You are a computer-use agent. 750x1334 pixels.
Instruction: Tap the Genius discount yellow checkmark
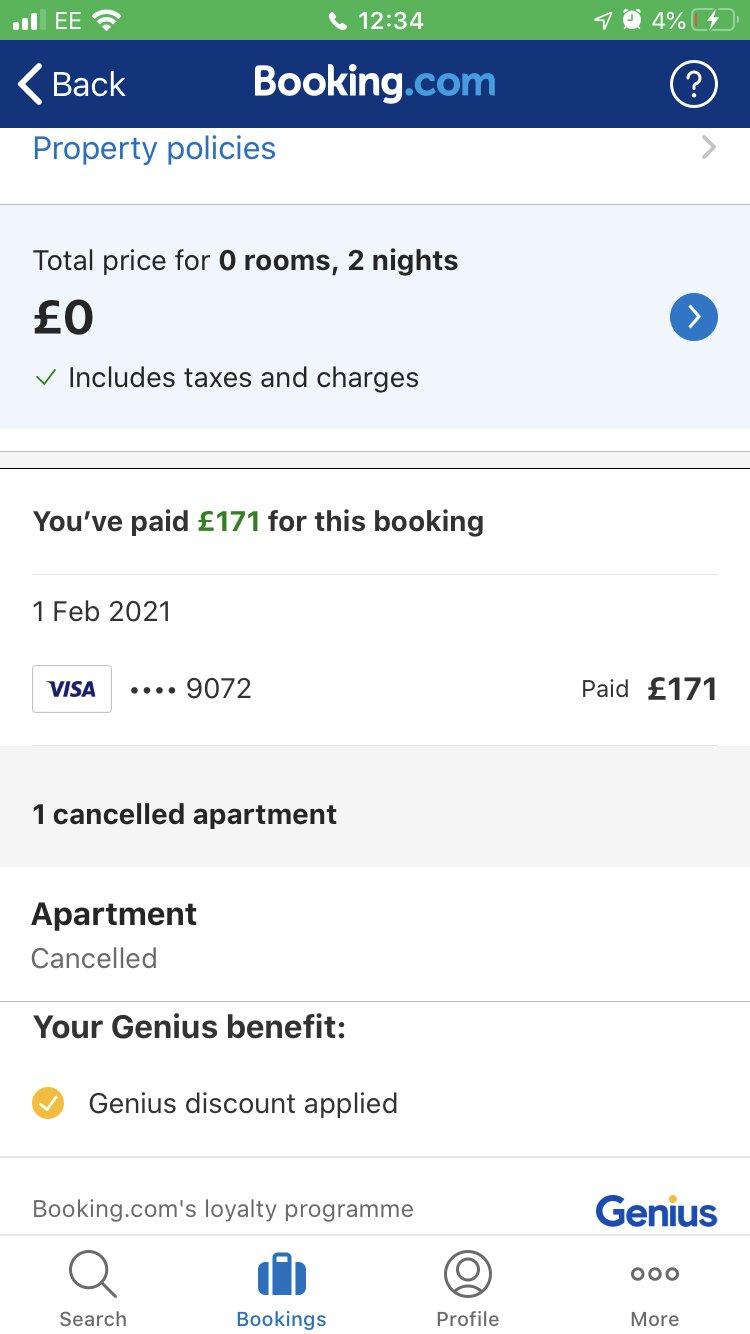tap(48, 1103)
